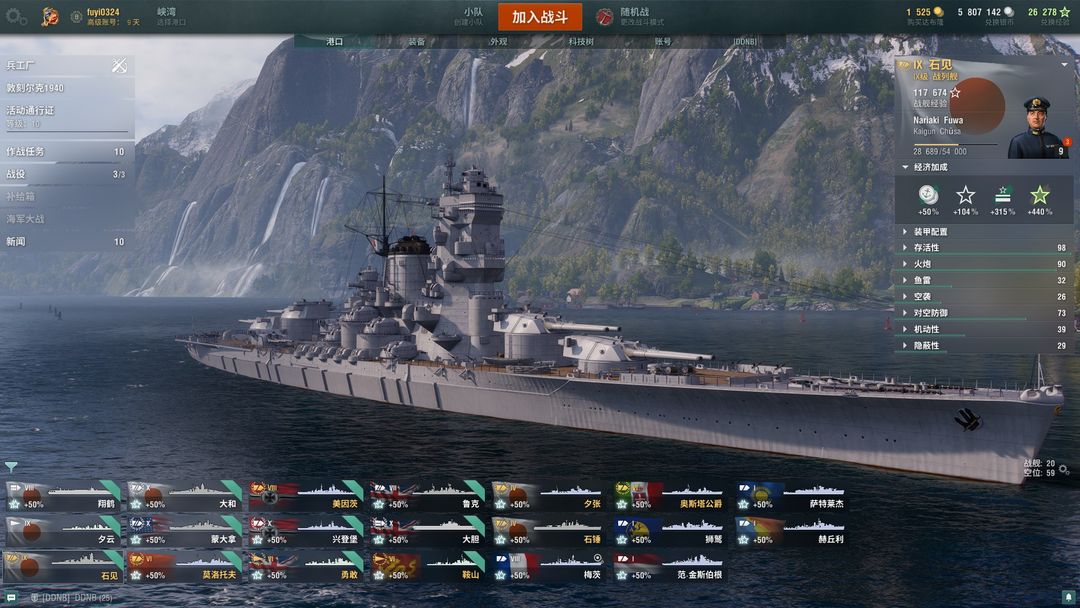
Task: Open 作战任务 in the left menu
Action: point(66,151)
